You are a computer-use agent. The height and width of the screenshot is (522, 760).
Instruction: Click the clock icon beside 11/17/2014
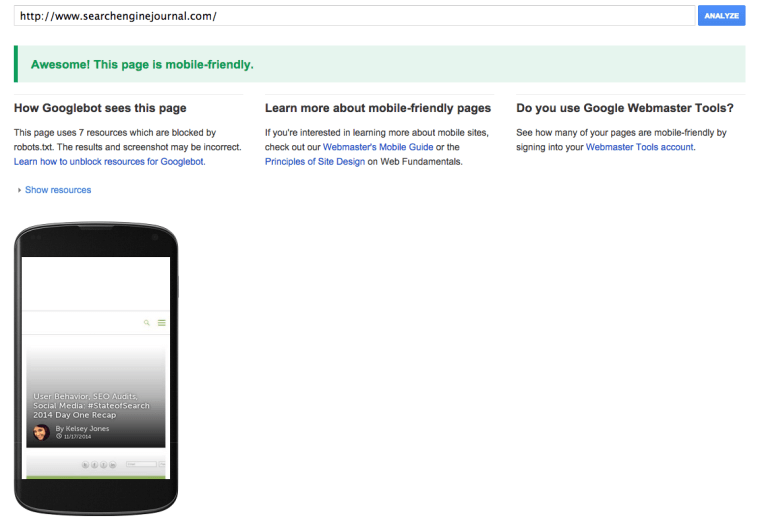[x=59, y=437]
